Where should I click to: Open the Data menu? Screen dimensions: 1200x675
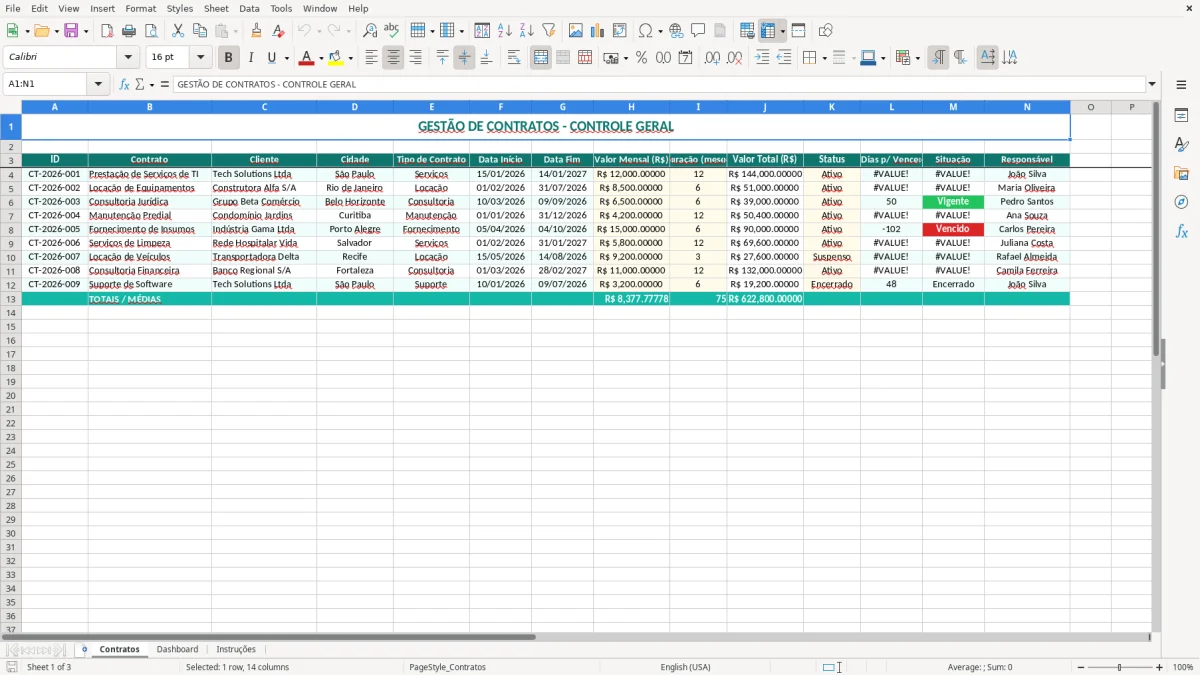pyautogui.click(x=249, y=8)
